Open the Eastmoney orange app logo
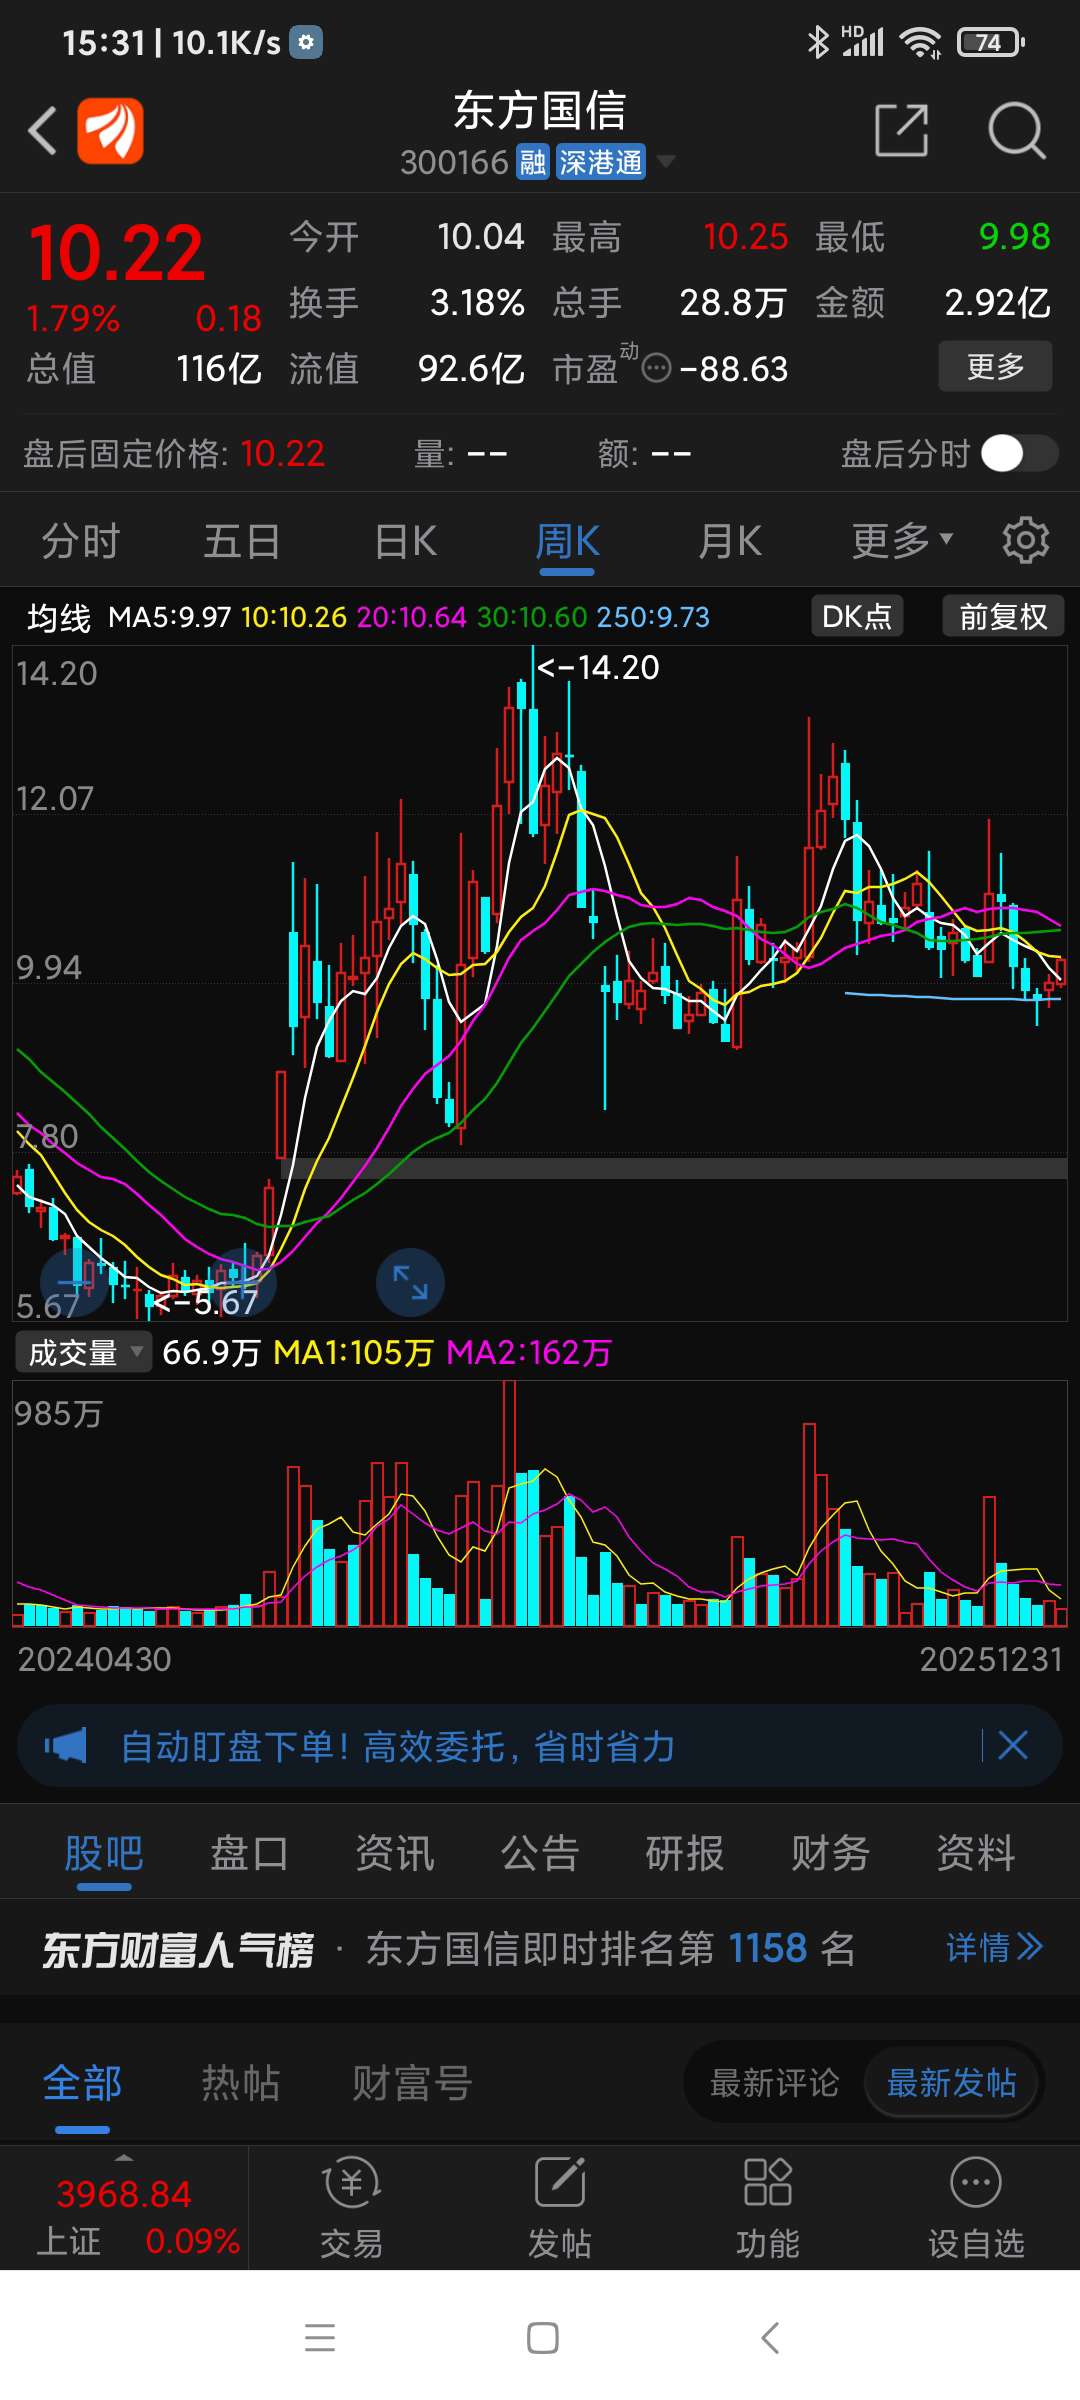This screenshot has height=2400, width=1080. click(x=110, y=130)
